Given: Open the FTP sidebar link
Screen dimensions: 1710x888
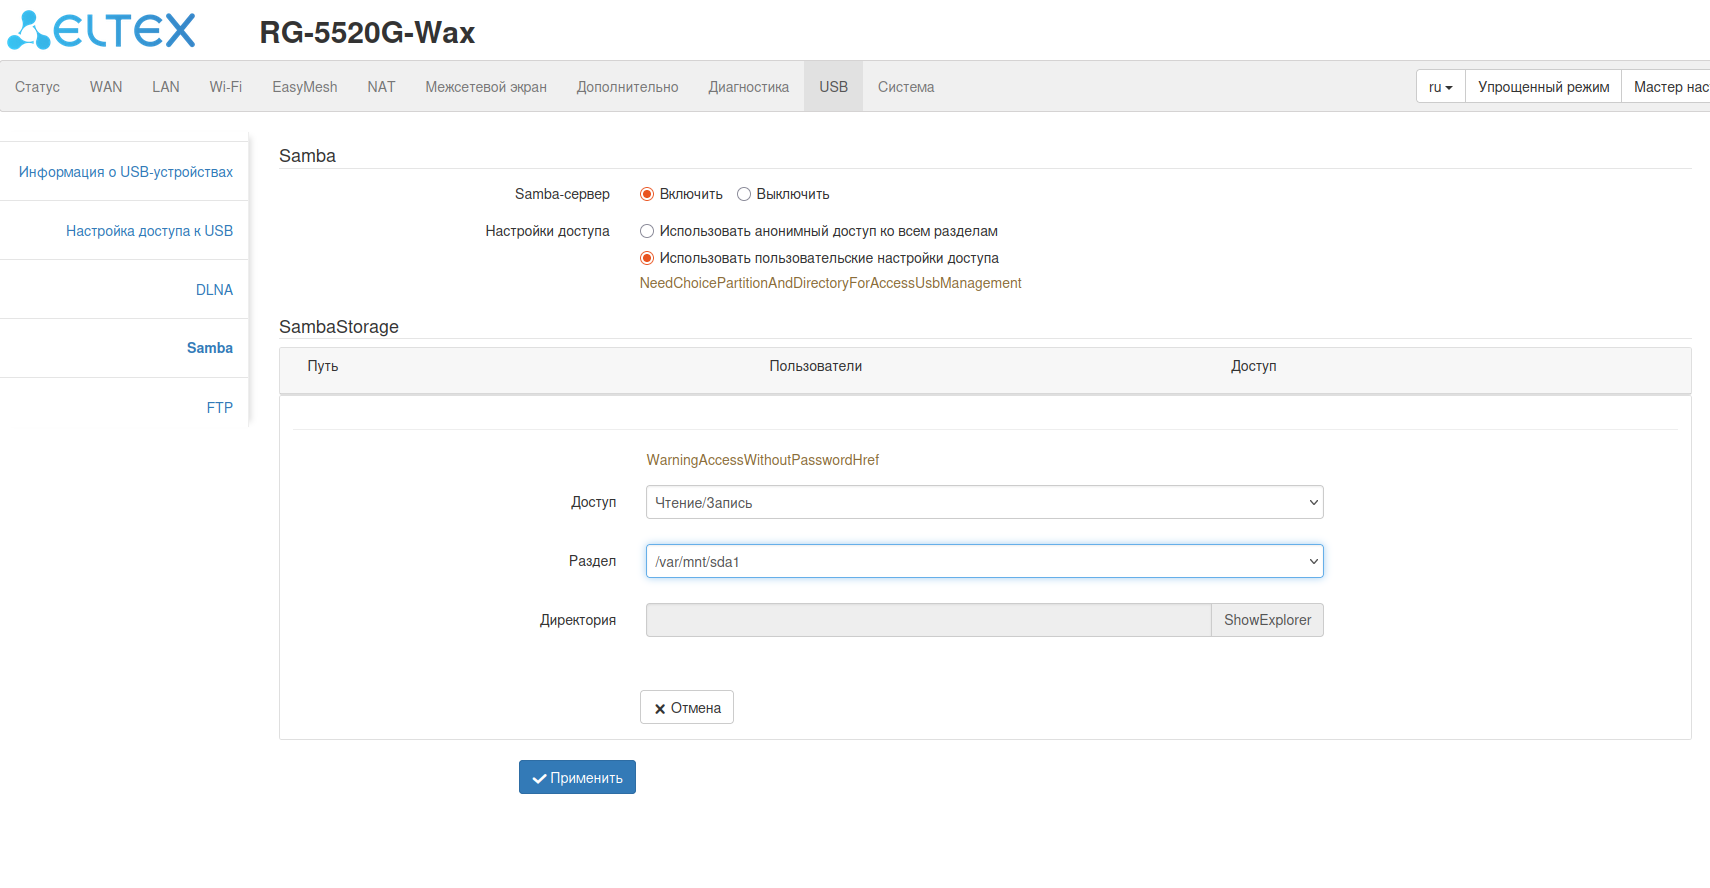Looking at the screenshot, I should coord(219,407).
